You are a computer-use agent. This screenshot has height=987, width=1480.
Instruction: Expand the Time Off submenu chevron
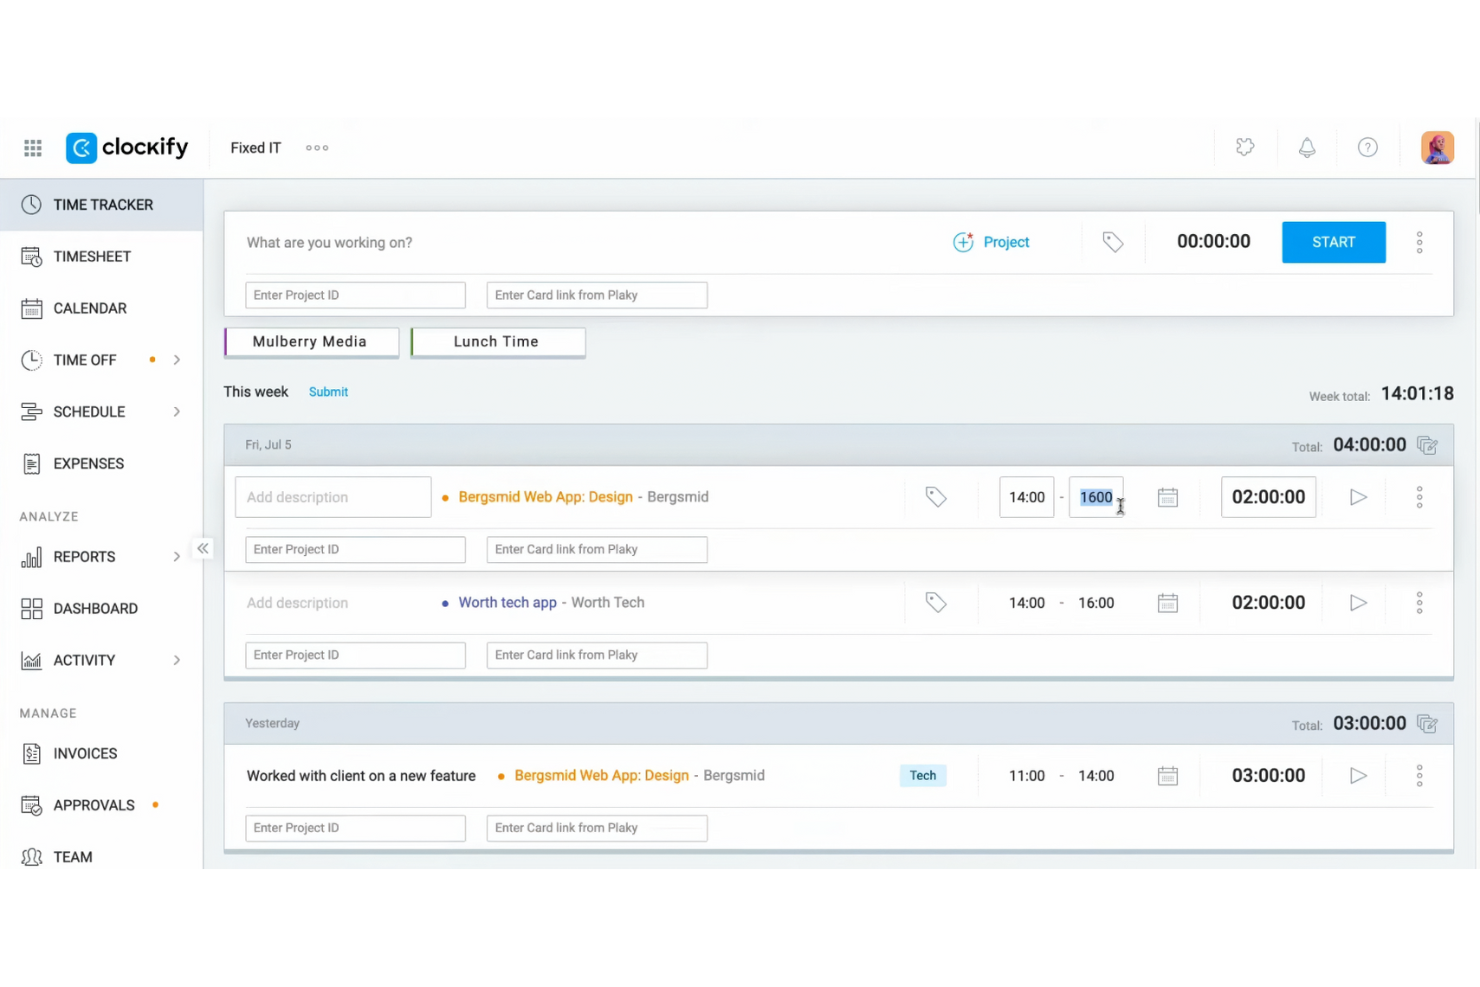177,360
